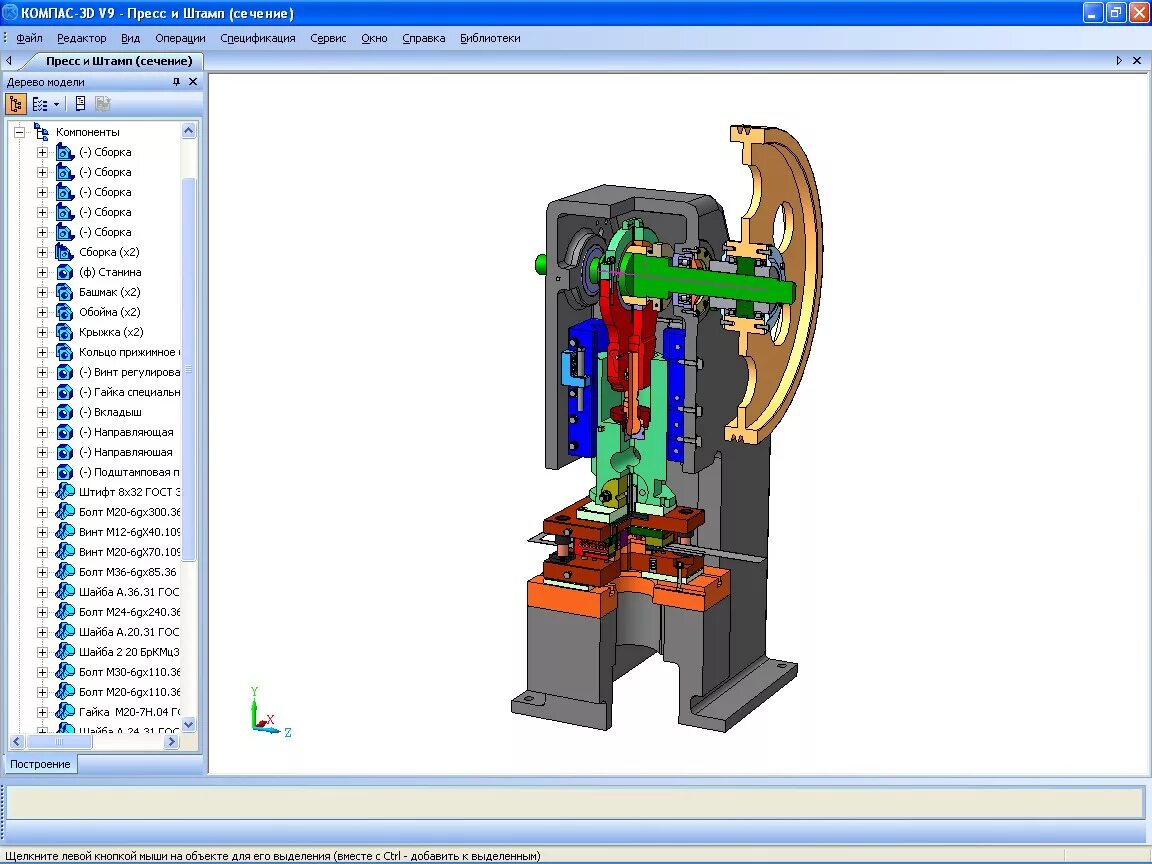1152x864 pixels.
Task: Expand the Крыжка (x2) node
Action: tap(42, 332)
